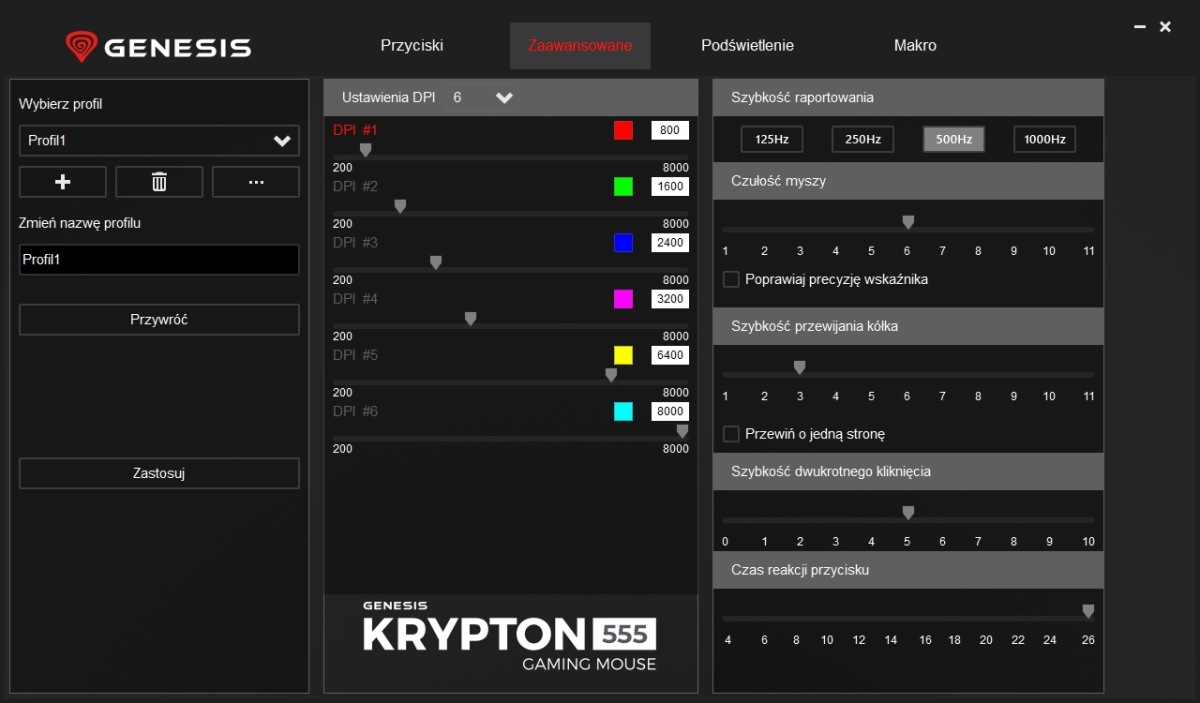1200x703 pixels.
Task: Click DPI #1 slider handle
Action: click(366, 150)
